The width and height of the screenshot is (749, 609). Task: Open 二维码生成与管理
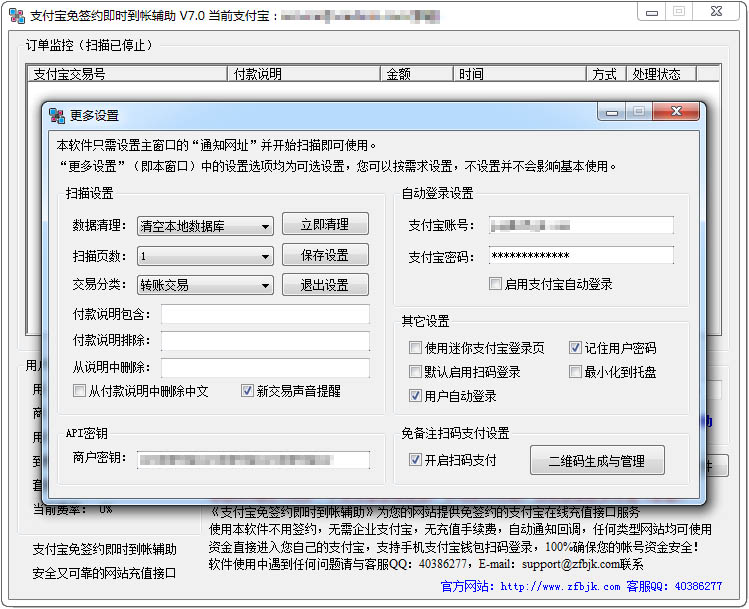coord(597,460)
